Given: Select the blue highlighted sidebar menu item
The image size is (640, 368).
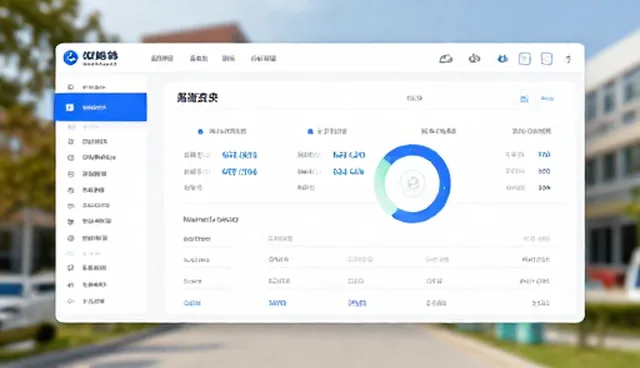Looking at the screenshot, I should (100, 107).
